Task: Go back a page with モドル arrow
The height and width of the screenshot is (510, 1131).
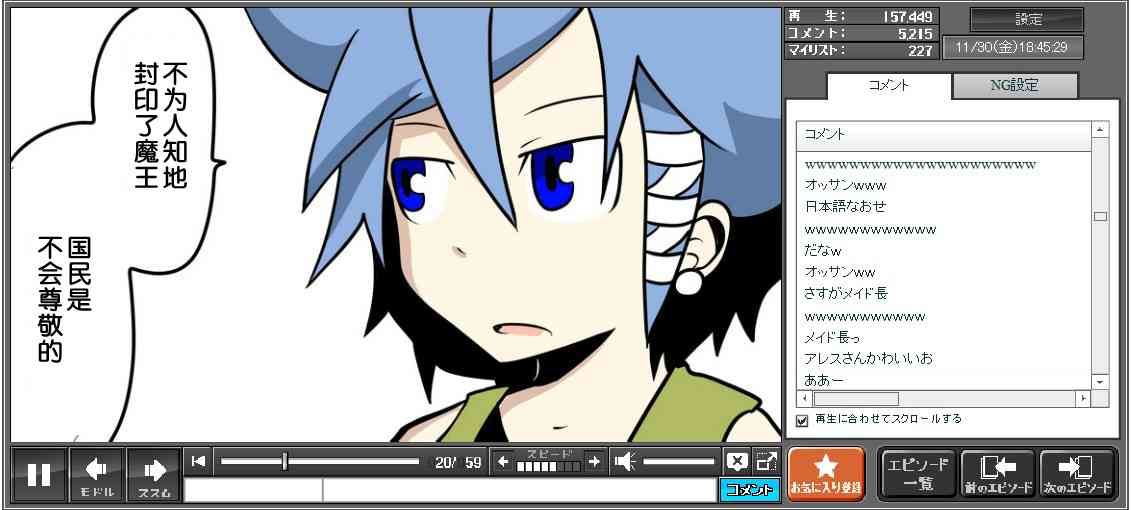Action: (97, 475)
